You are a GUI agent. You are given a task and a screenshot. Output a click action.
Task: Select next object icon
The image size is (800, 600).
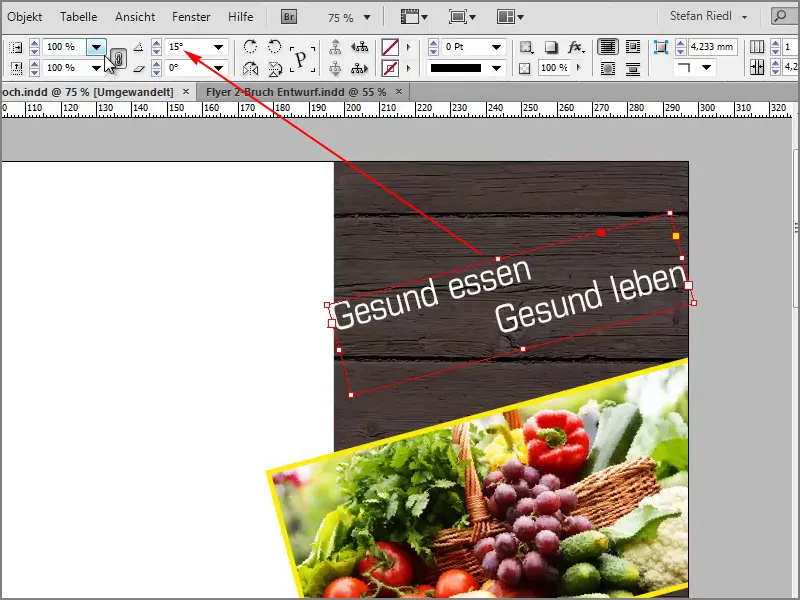click(360, 68)
